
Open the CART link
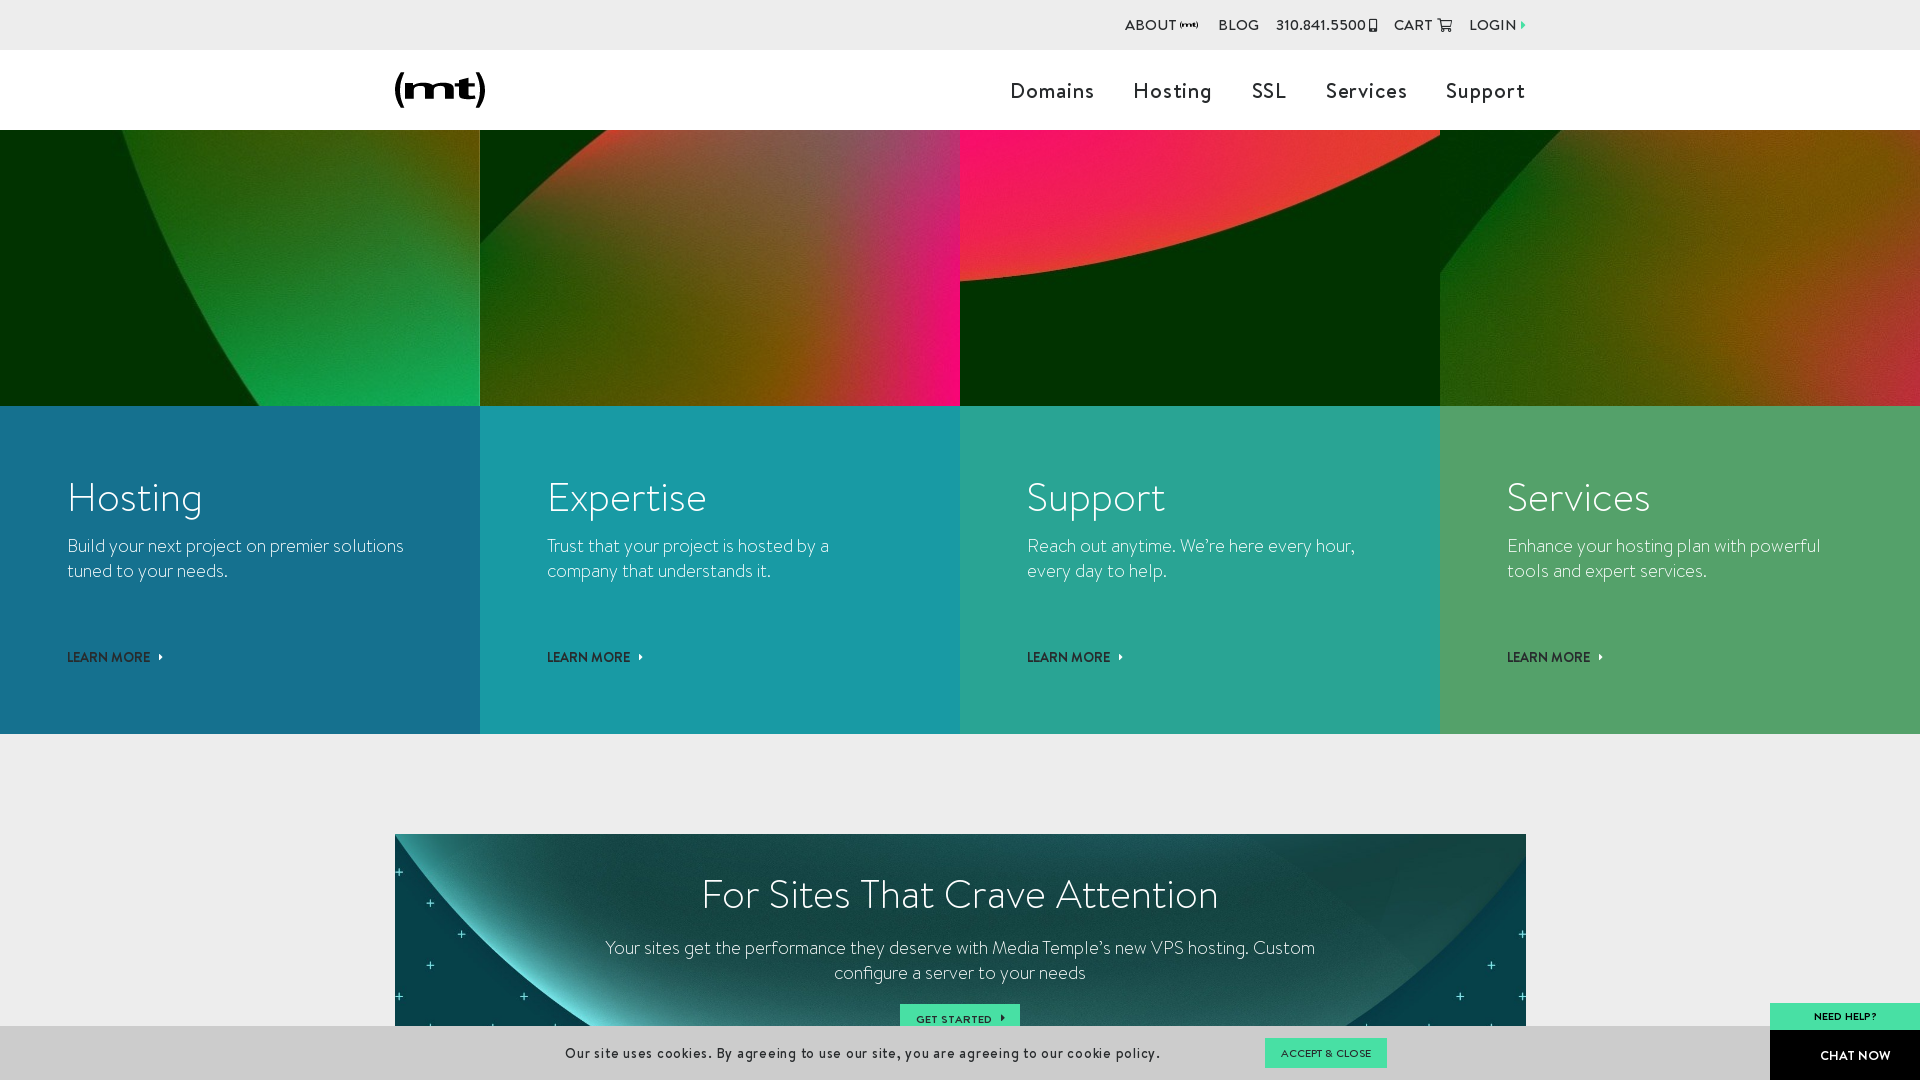pyautogui.click(x=1413, y=25)
